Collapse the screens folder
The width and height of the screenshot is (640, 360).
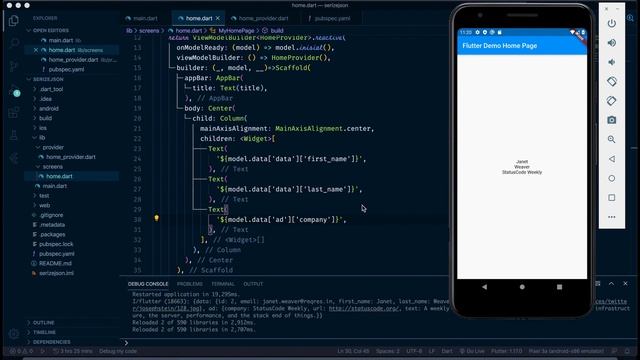(53, 167)
